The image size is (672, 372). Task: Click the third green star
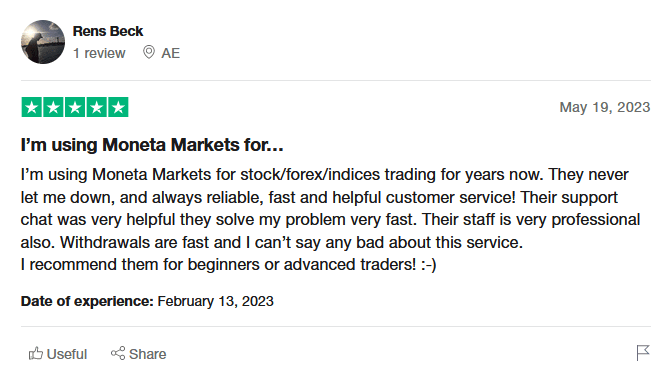(75, 107)
